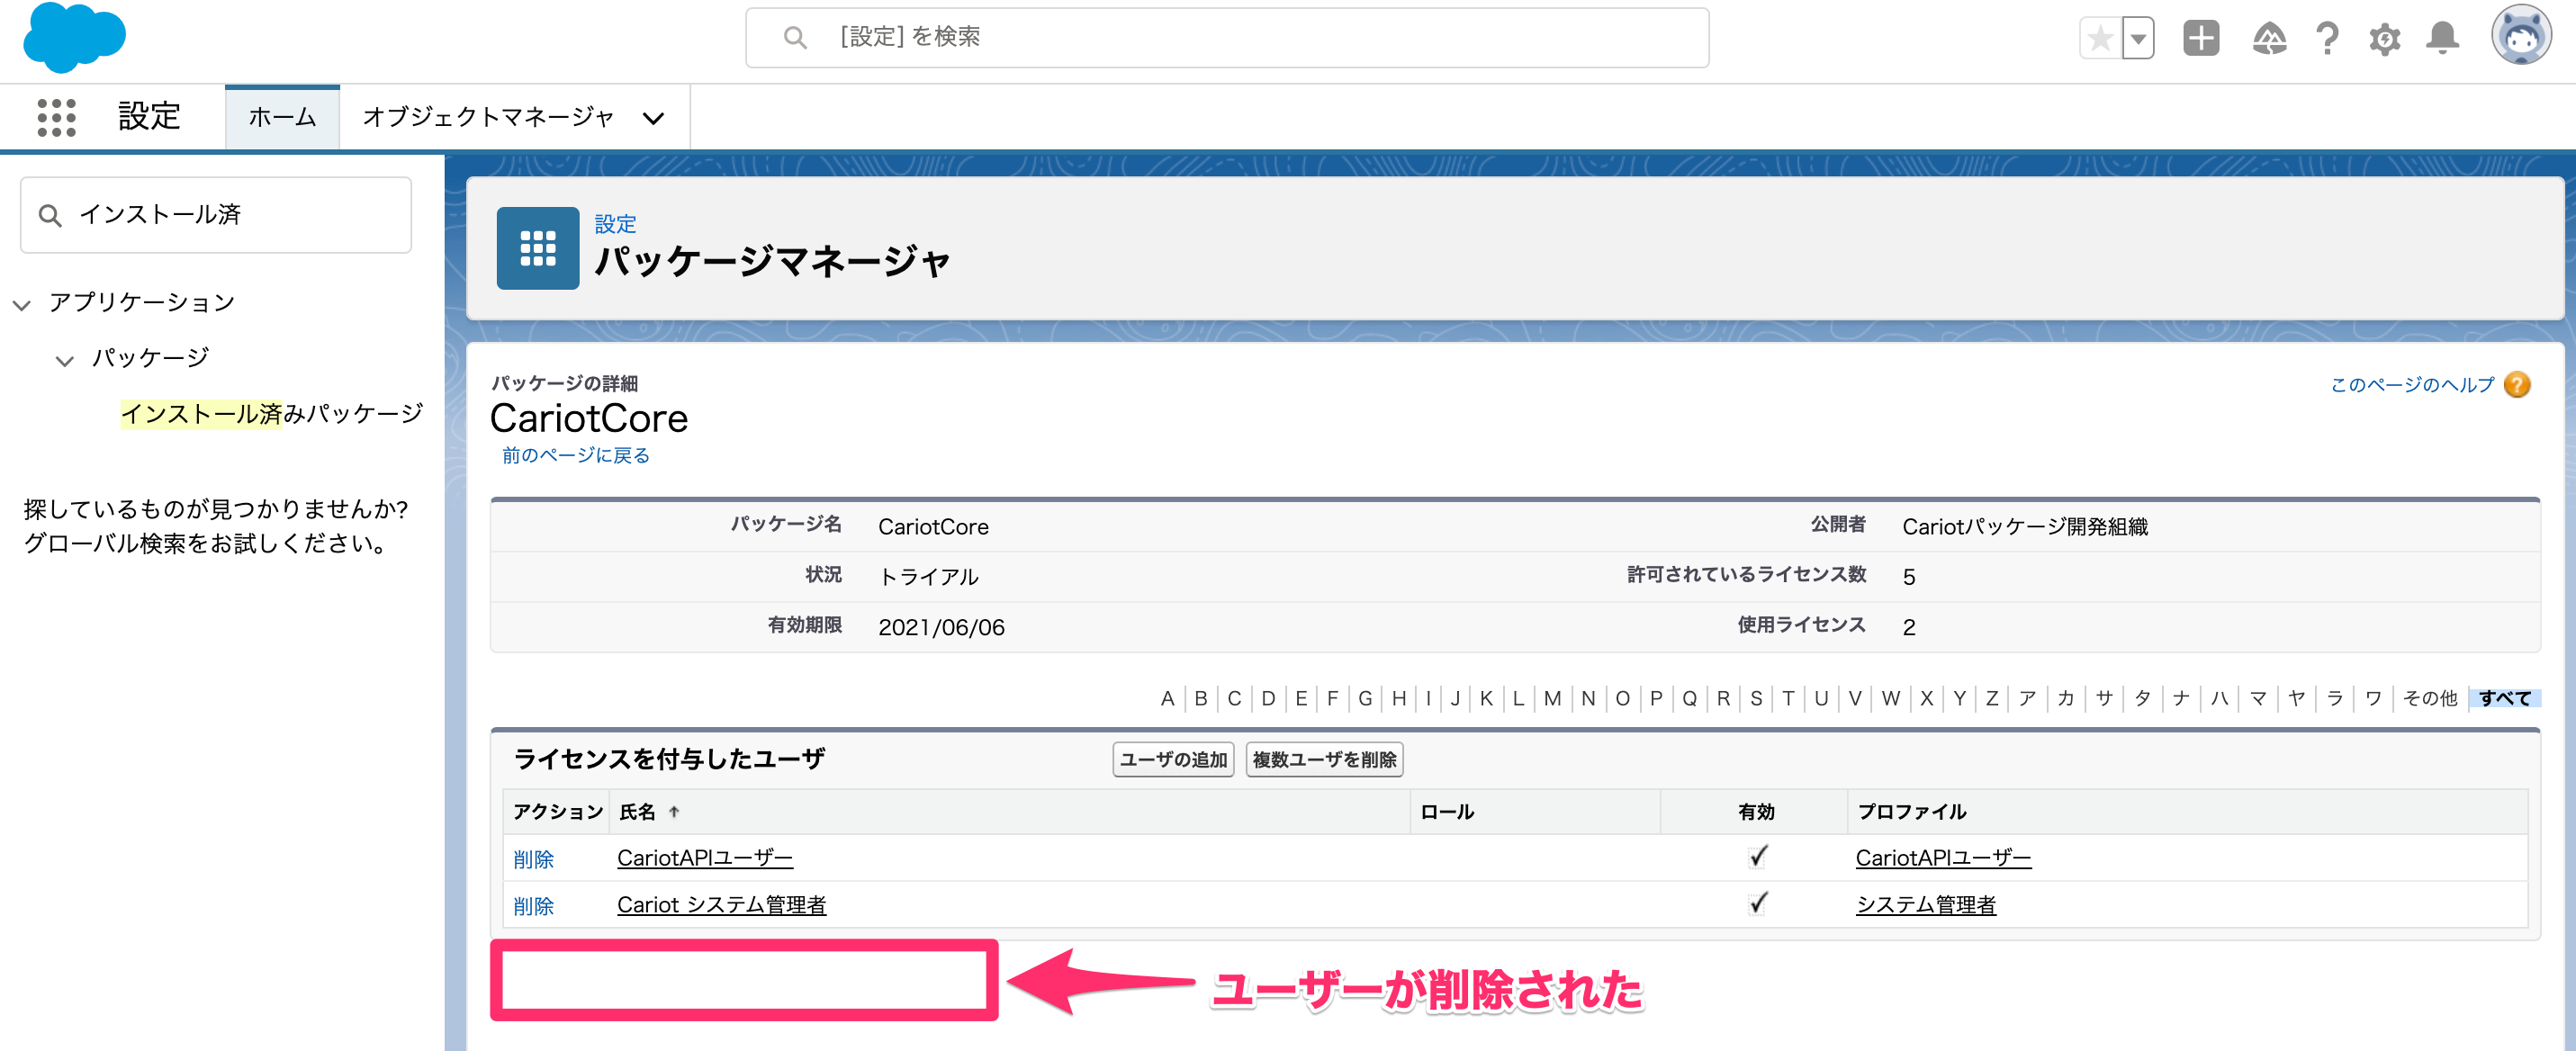Filter users by letter S
This screenshot has height=1051, width=2576.
(x=1756, y=698)
